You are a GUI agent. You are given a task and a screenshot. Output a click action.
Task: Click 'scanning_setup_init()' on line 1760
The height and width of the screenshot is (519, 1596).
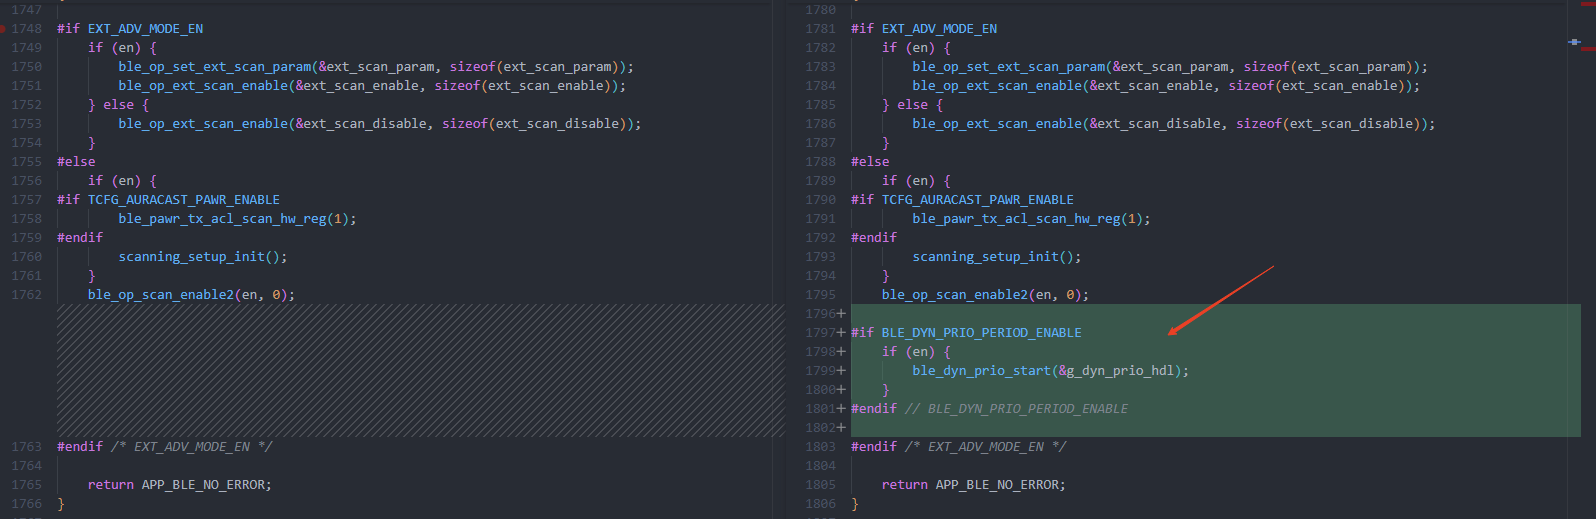pos(199,257)
